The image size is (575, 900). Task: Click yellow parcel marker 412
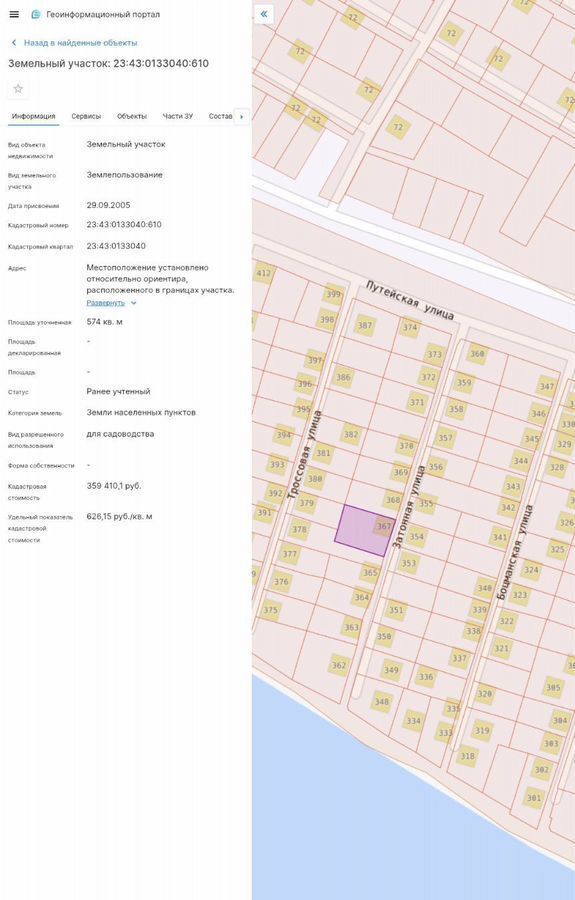263,273
